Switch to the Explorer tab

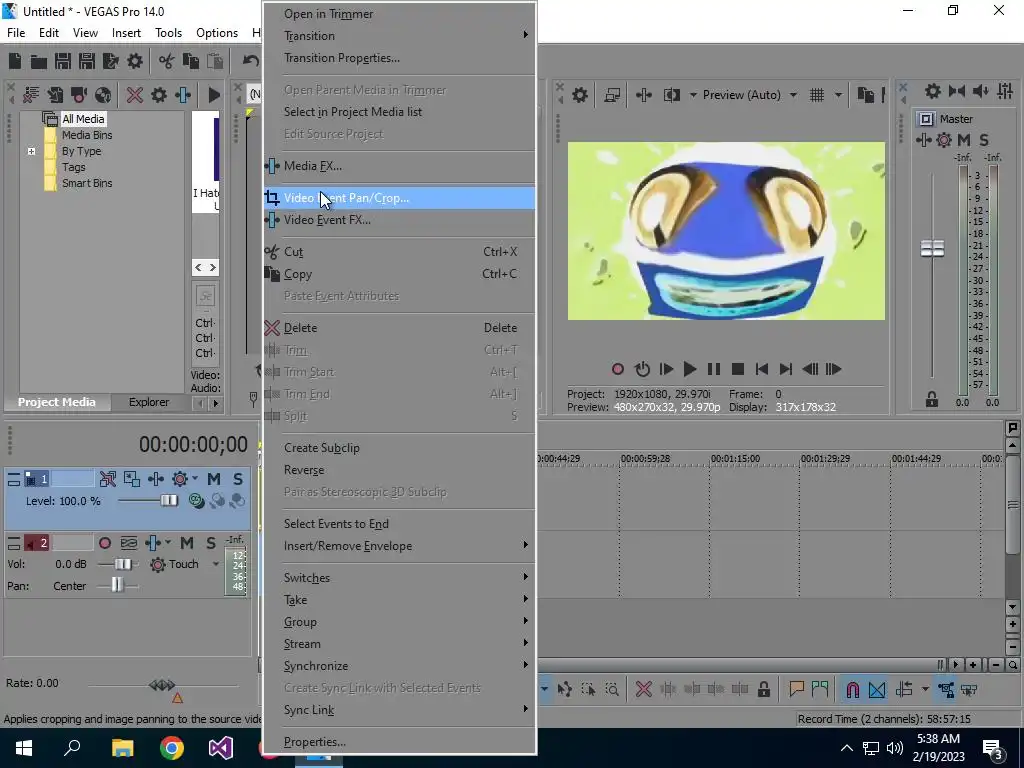click(x=149, y=402)
